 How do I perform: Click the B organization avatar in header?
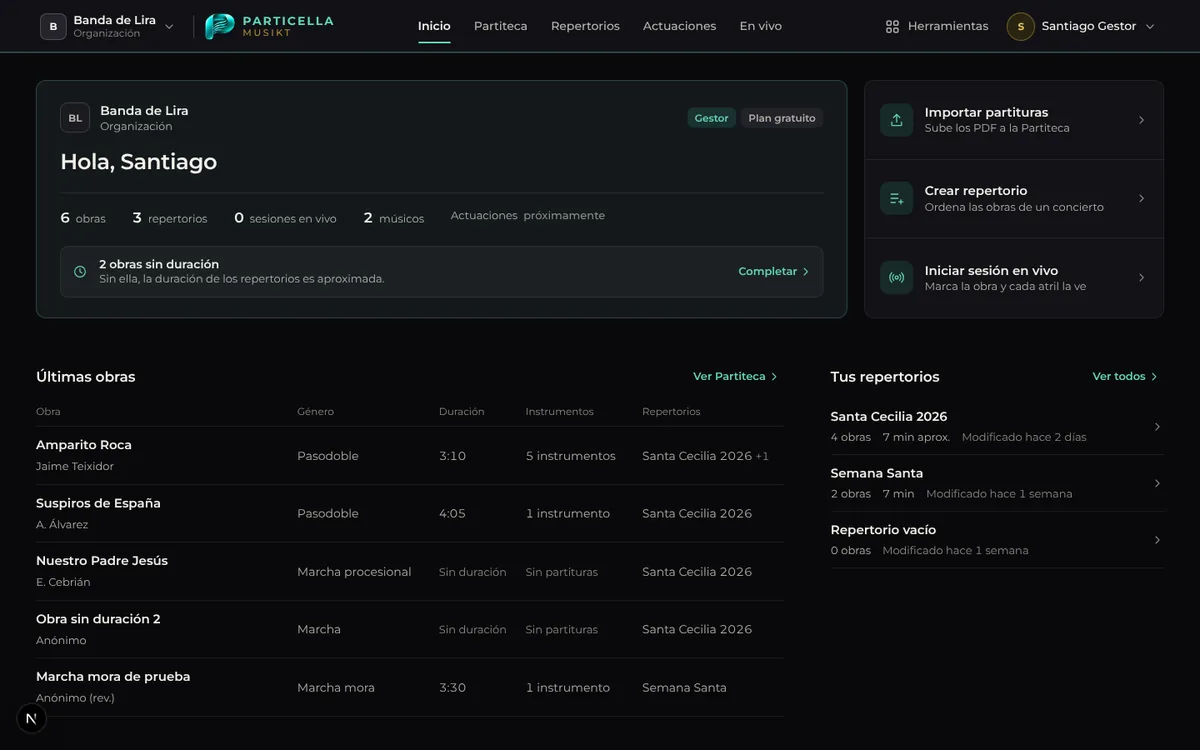(53, 27)
